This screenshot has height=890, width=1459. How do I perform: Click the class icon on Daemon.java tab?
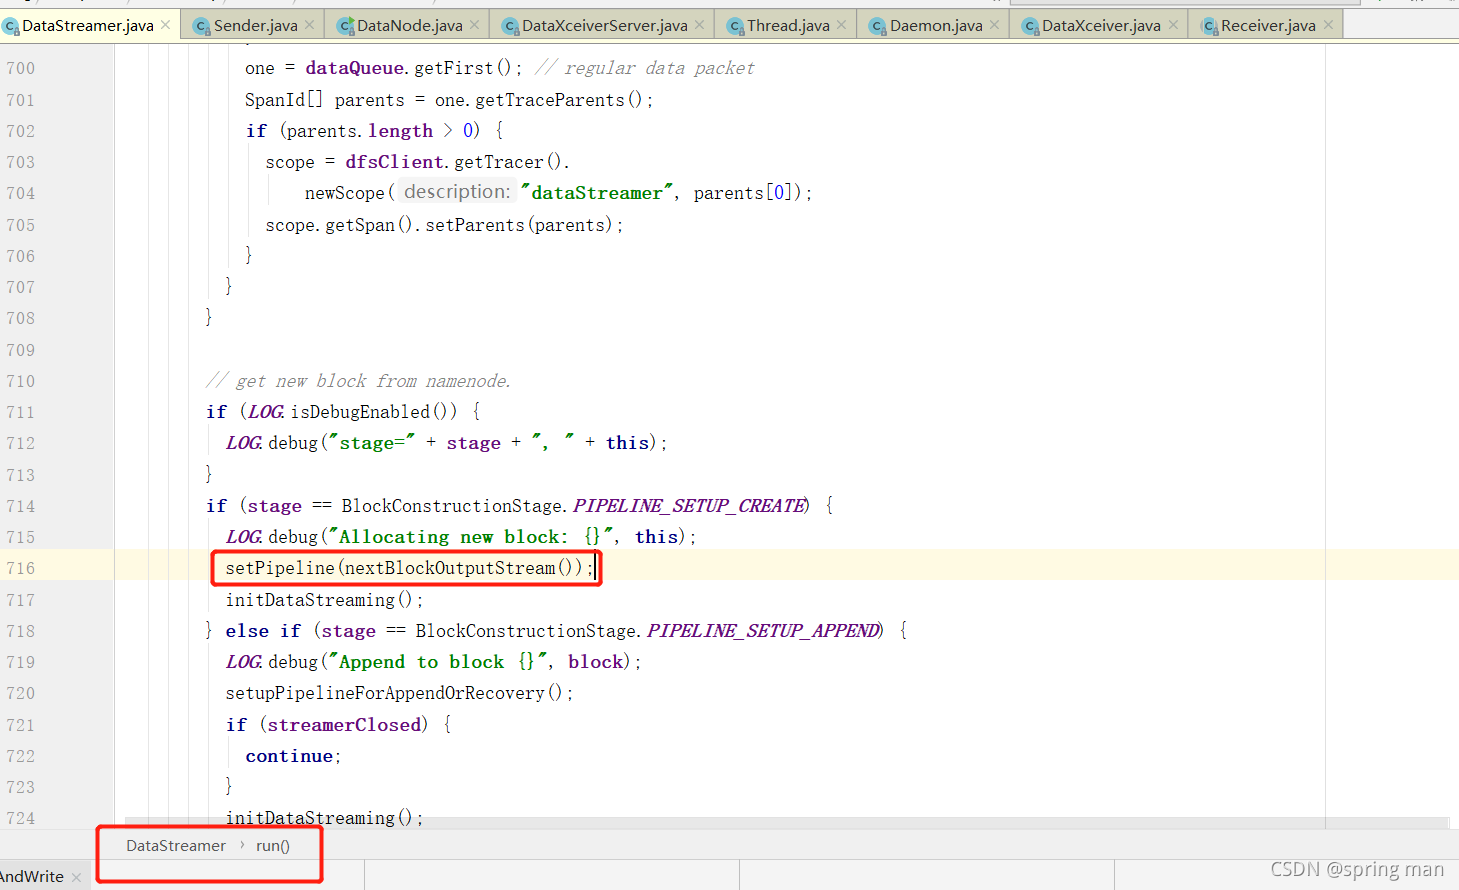tap(878, 26)
